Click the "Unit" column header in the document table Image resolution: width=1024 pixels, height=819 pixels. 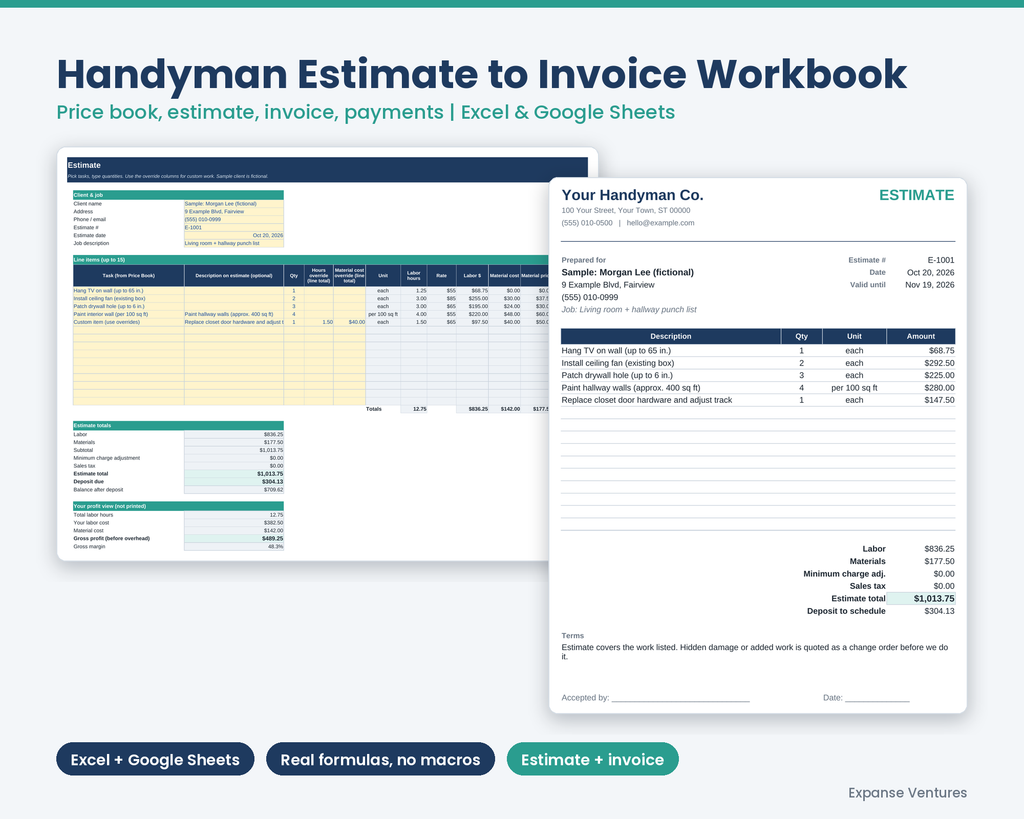854,336
